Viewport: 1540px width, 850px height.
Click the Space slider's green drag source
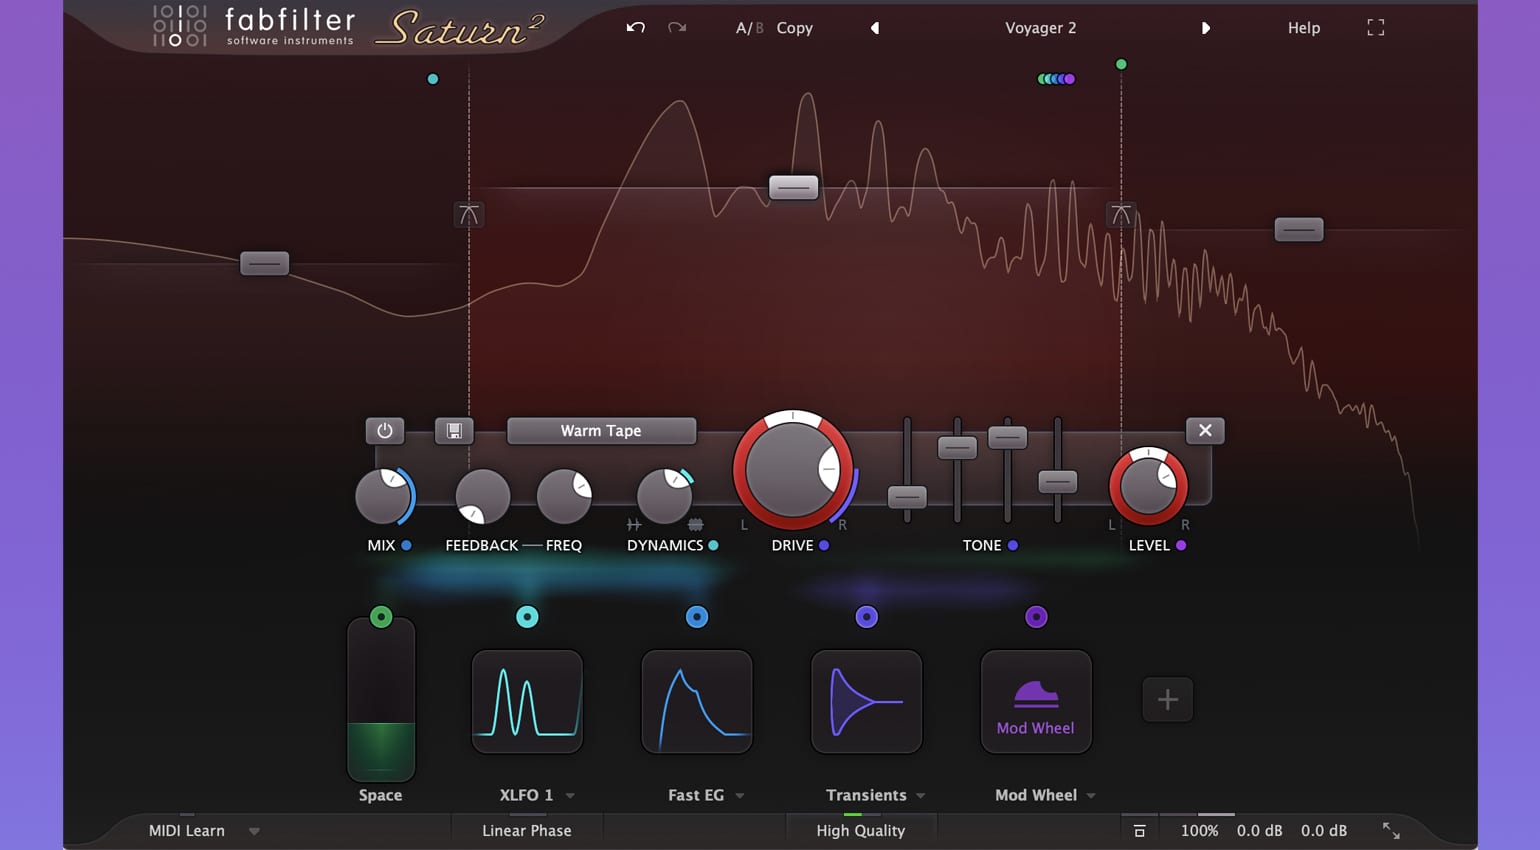(381, 617)
